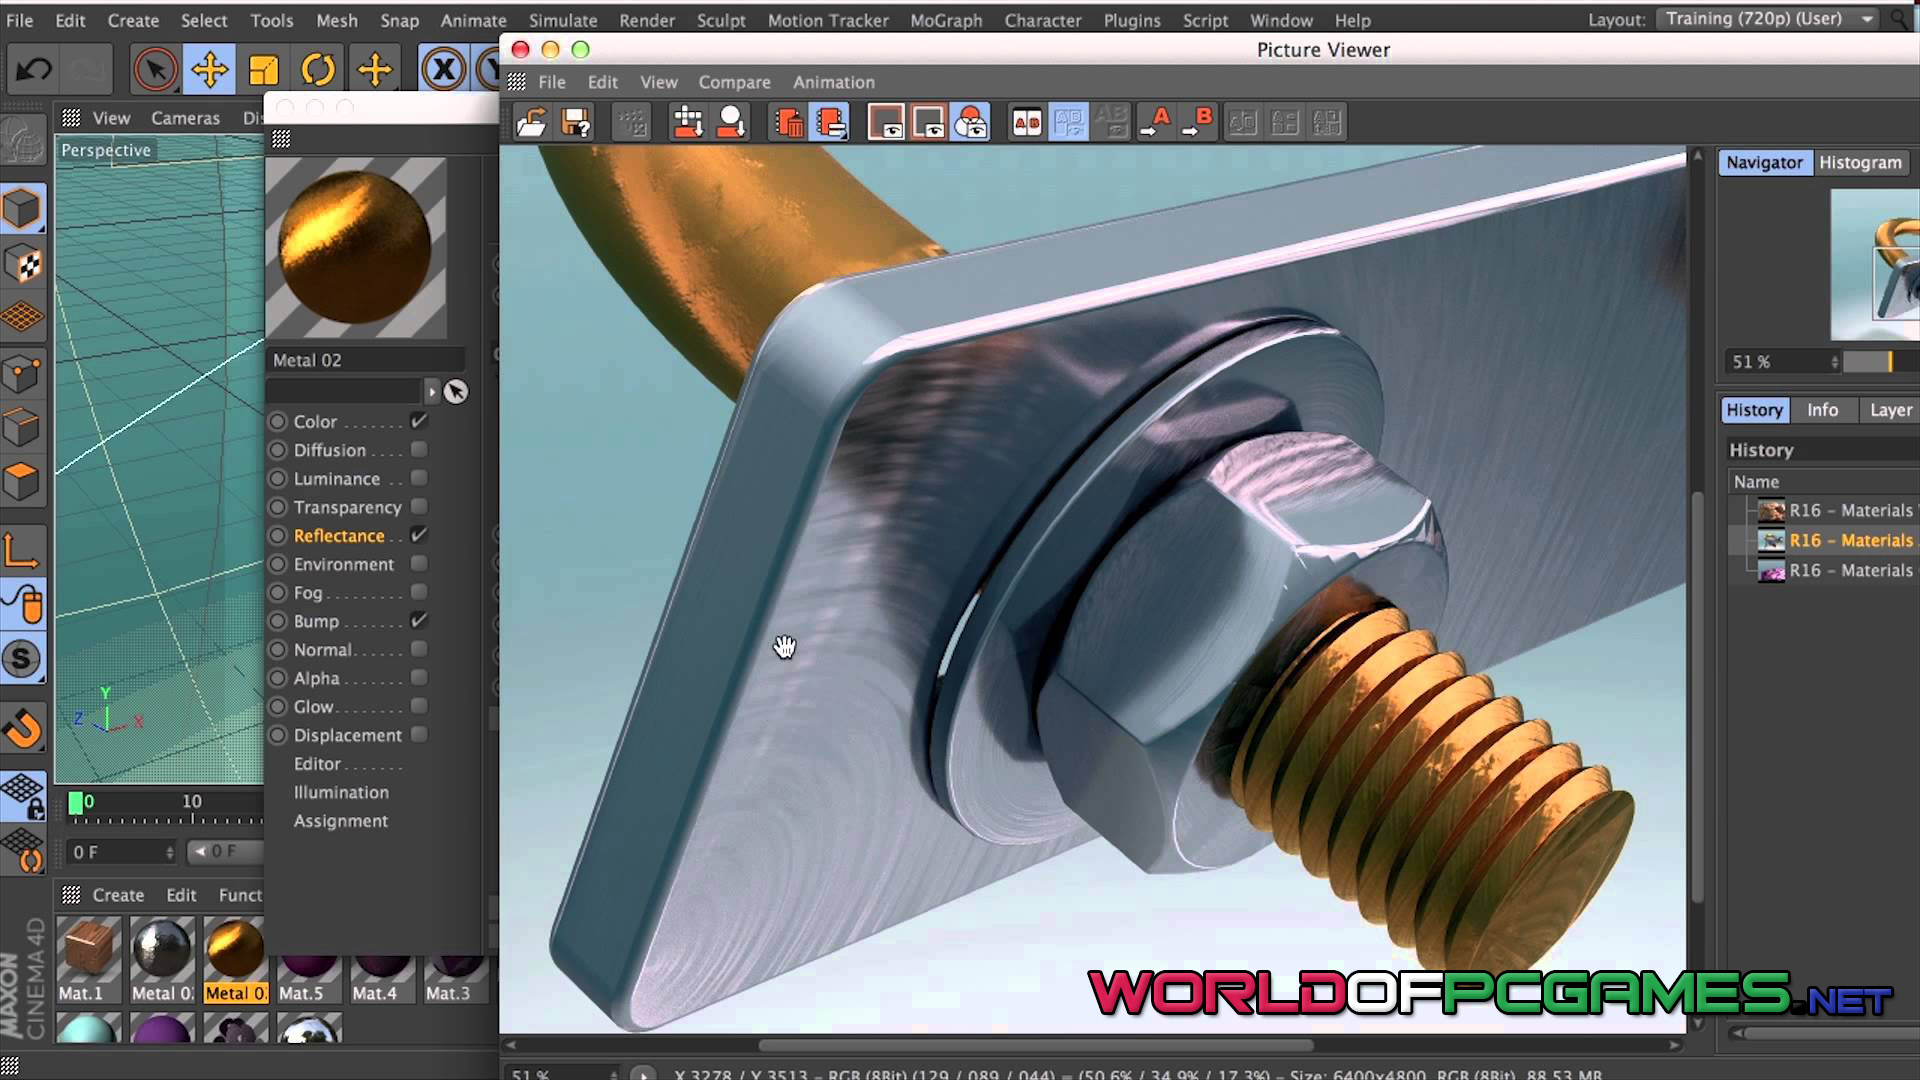The height and width of the screenshot is (1080, 1920).
Task: Adjust the 0 F frame field stepper
Action: coord(170,852)
